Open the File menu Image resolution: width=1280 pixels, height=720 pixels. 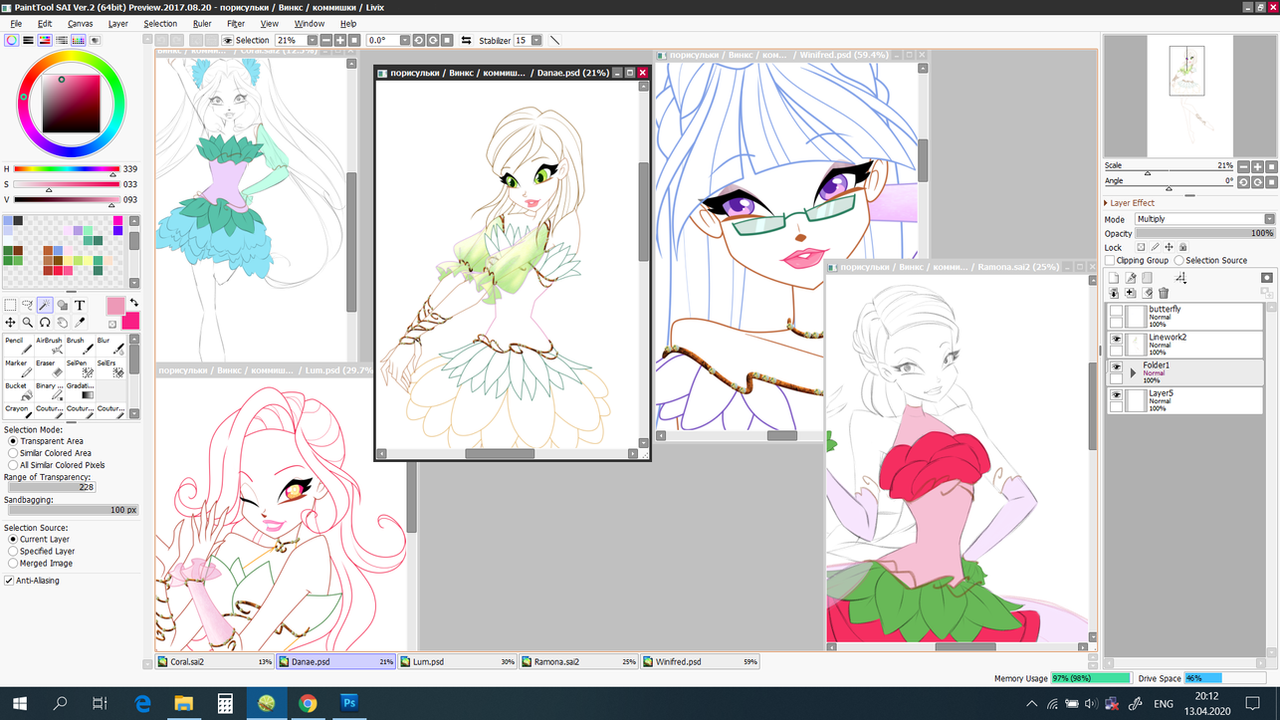[15, 23]
